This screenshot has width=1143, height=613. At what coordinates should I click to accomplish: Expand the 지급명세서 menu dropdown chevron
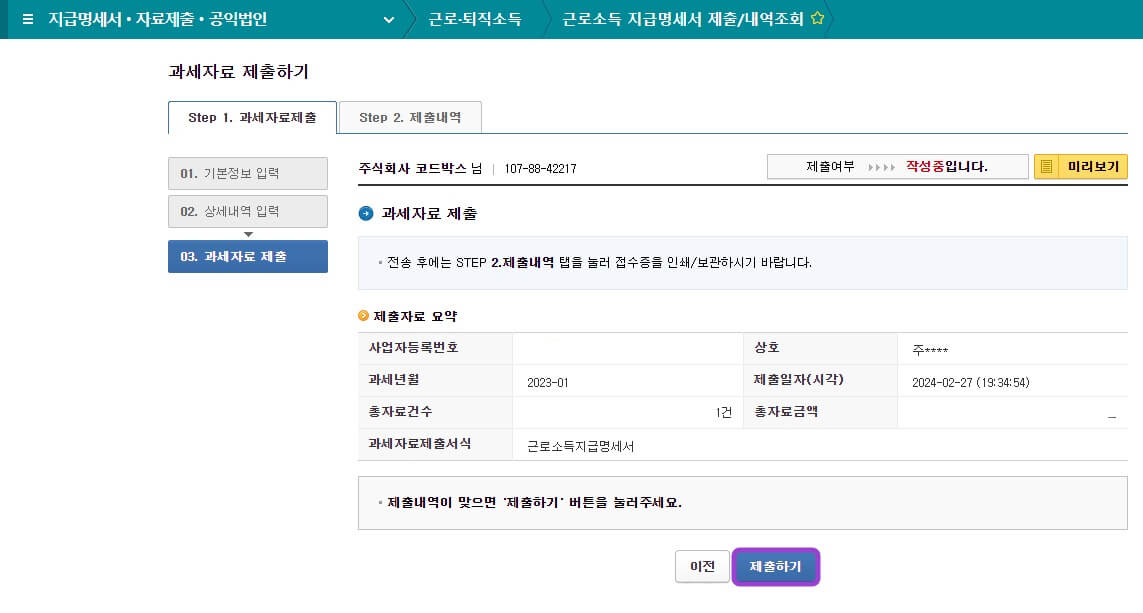pos(389,19)
